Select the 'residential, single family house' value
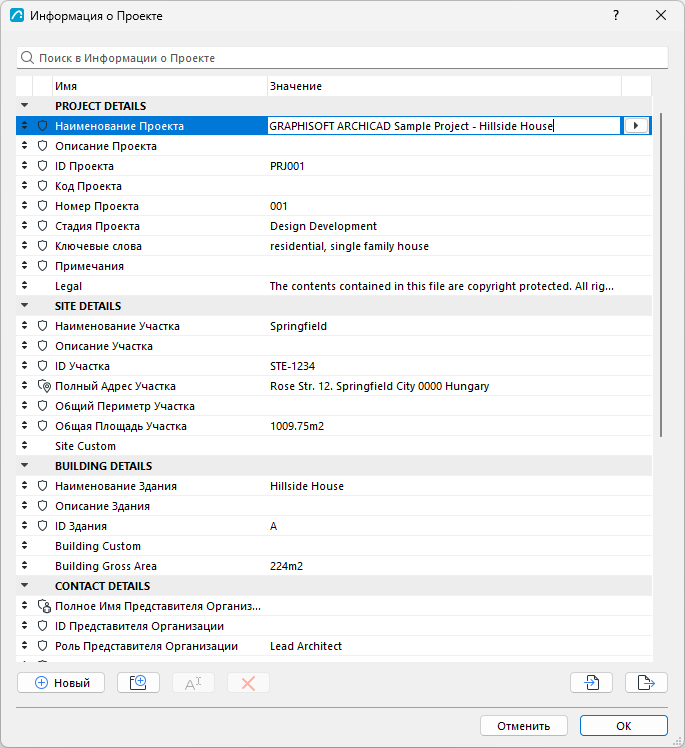Screen dimensions: 685x748 (x=349, y=246)
